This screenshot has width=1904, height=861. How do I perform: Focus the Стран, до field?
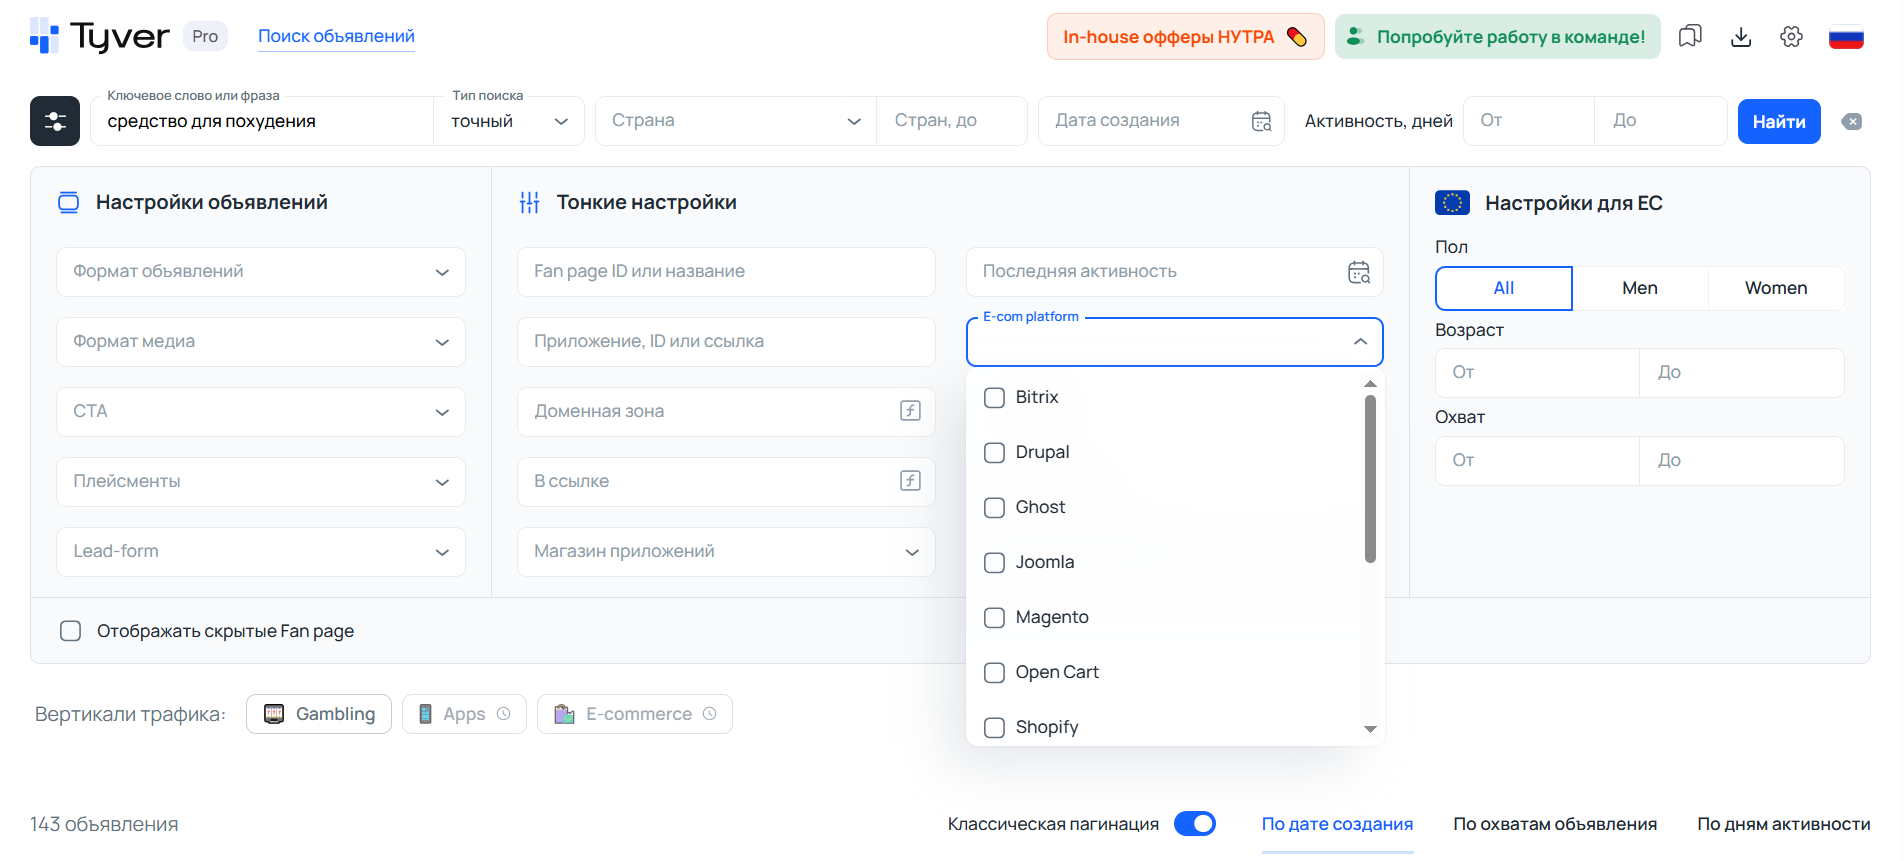point(952,121)
